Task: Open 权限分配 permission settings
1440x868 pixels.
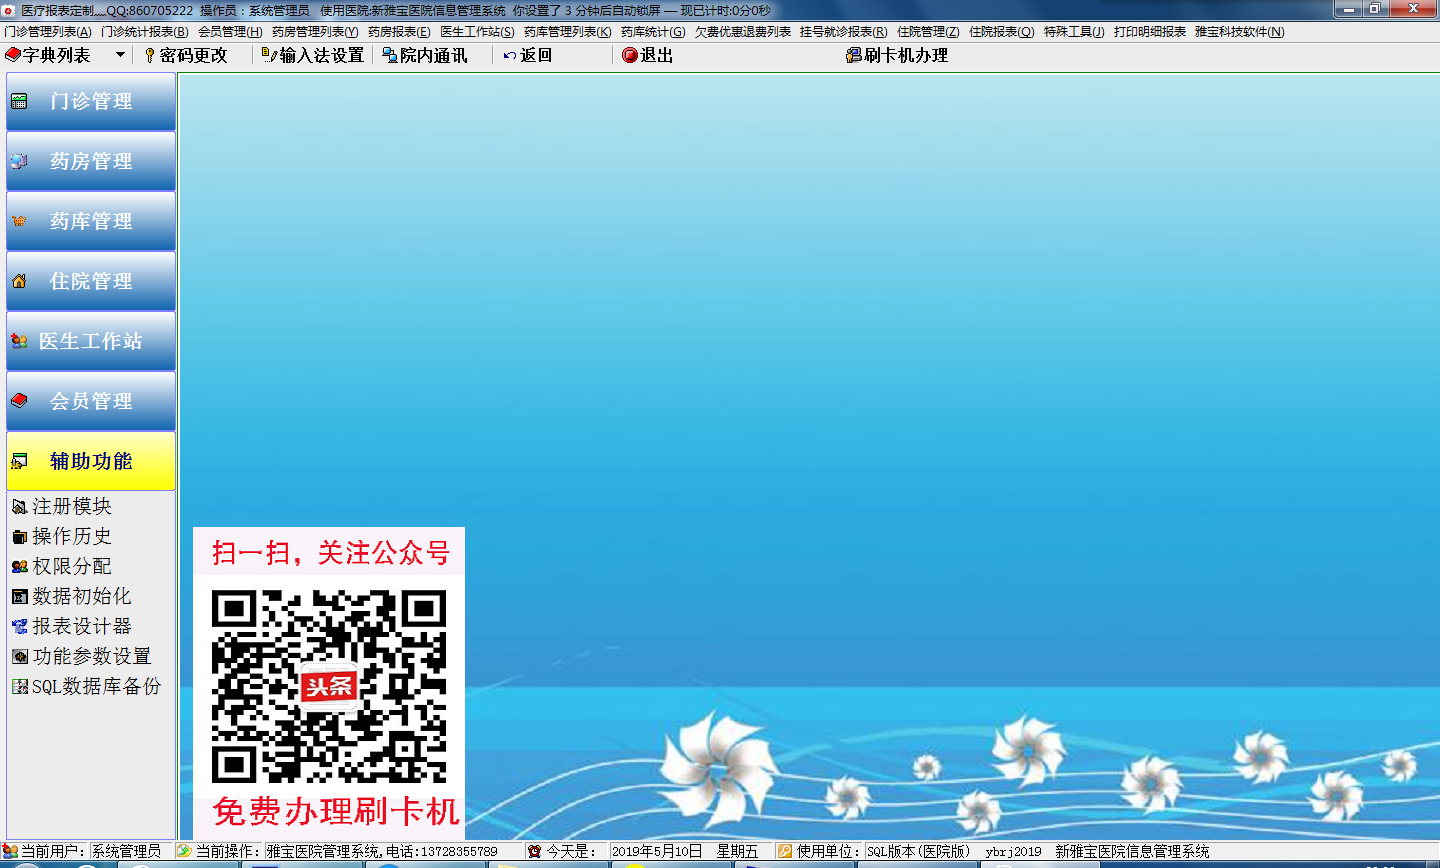Action: coord(71,566)
